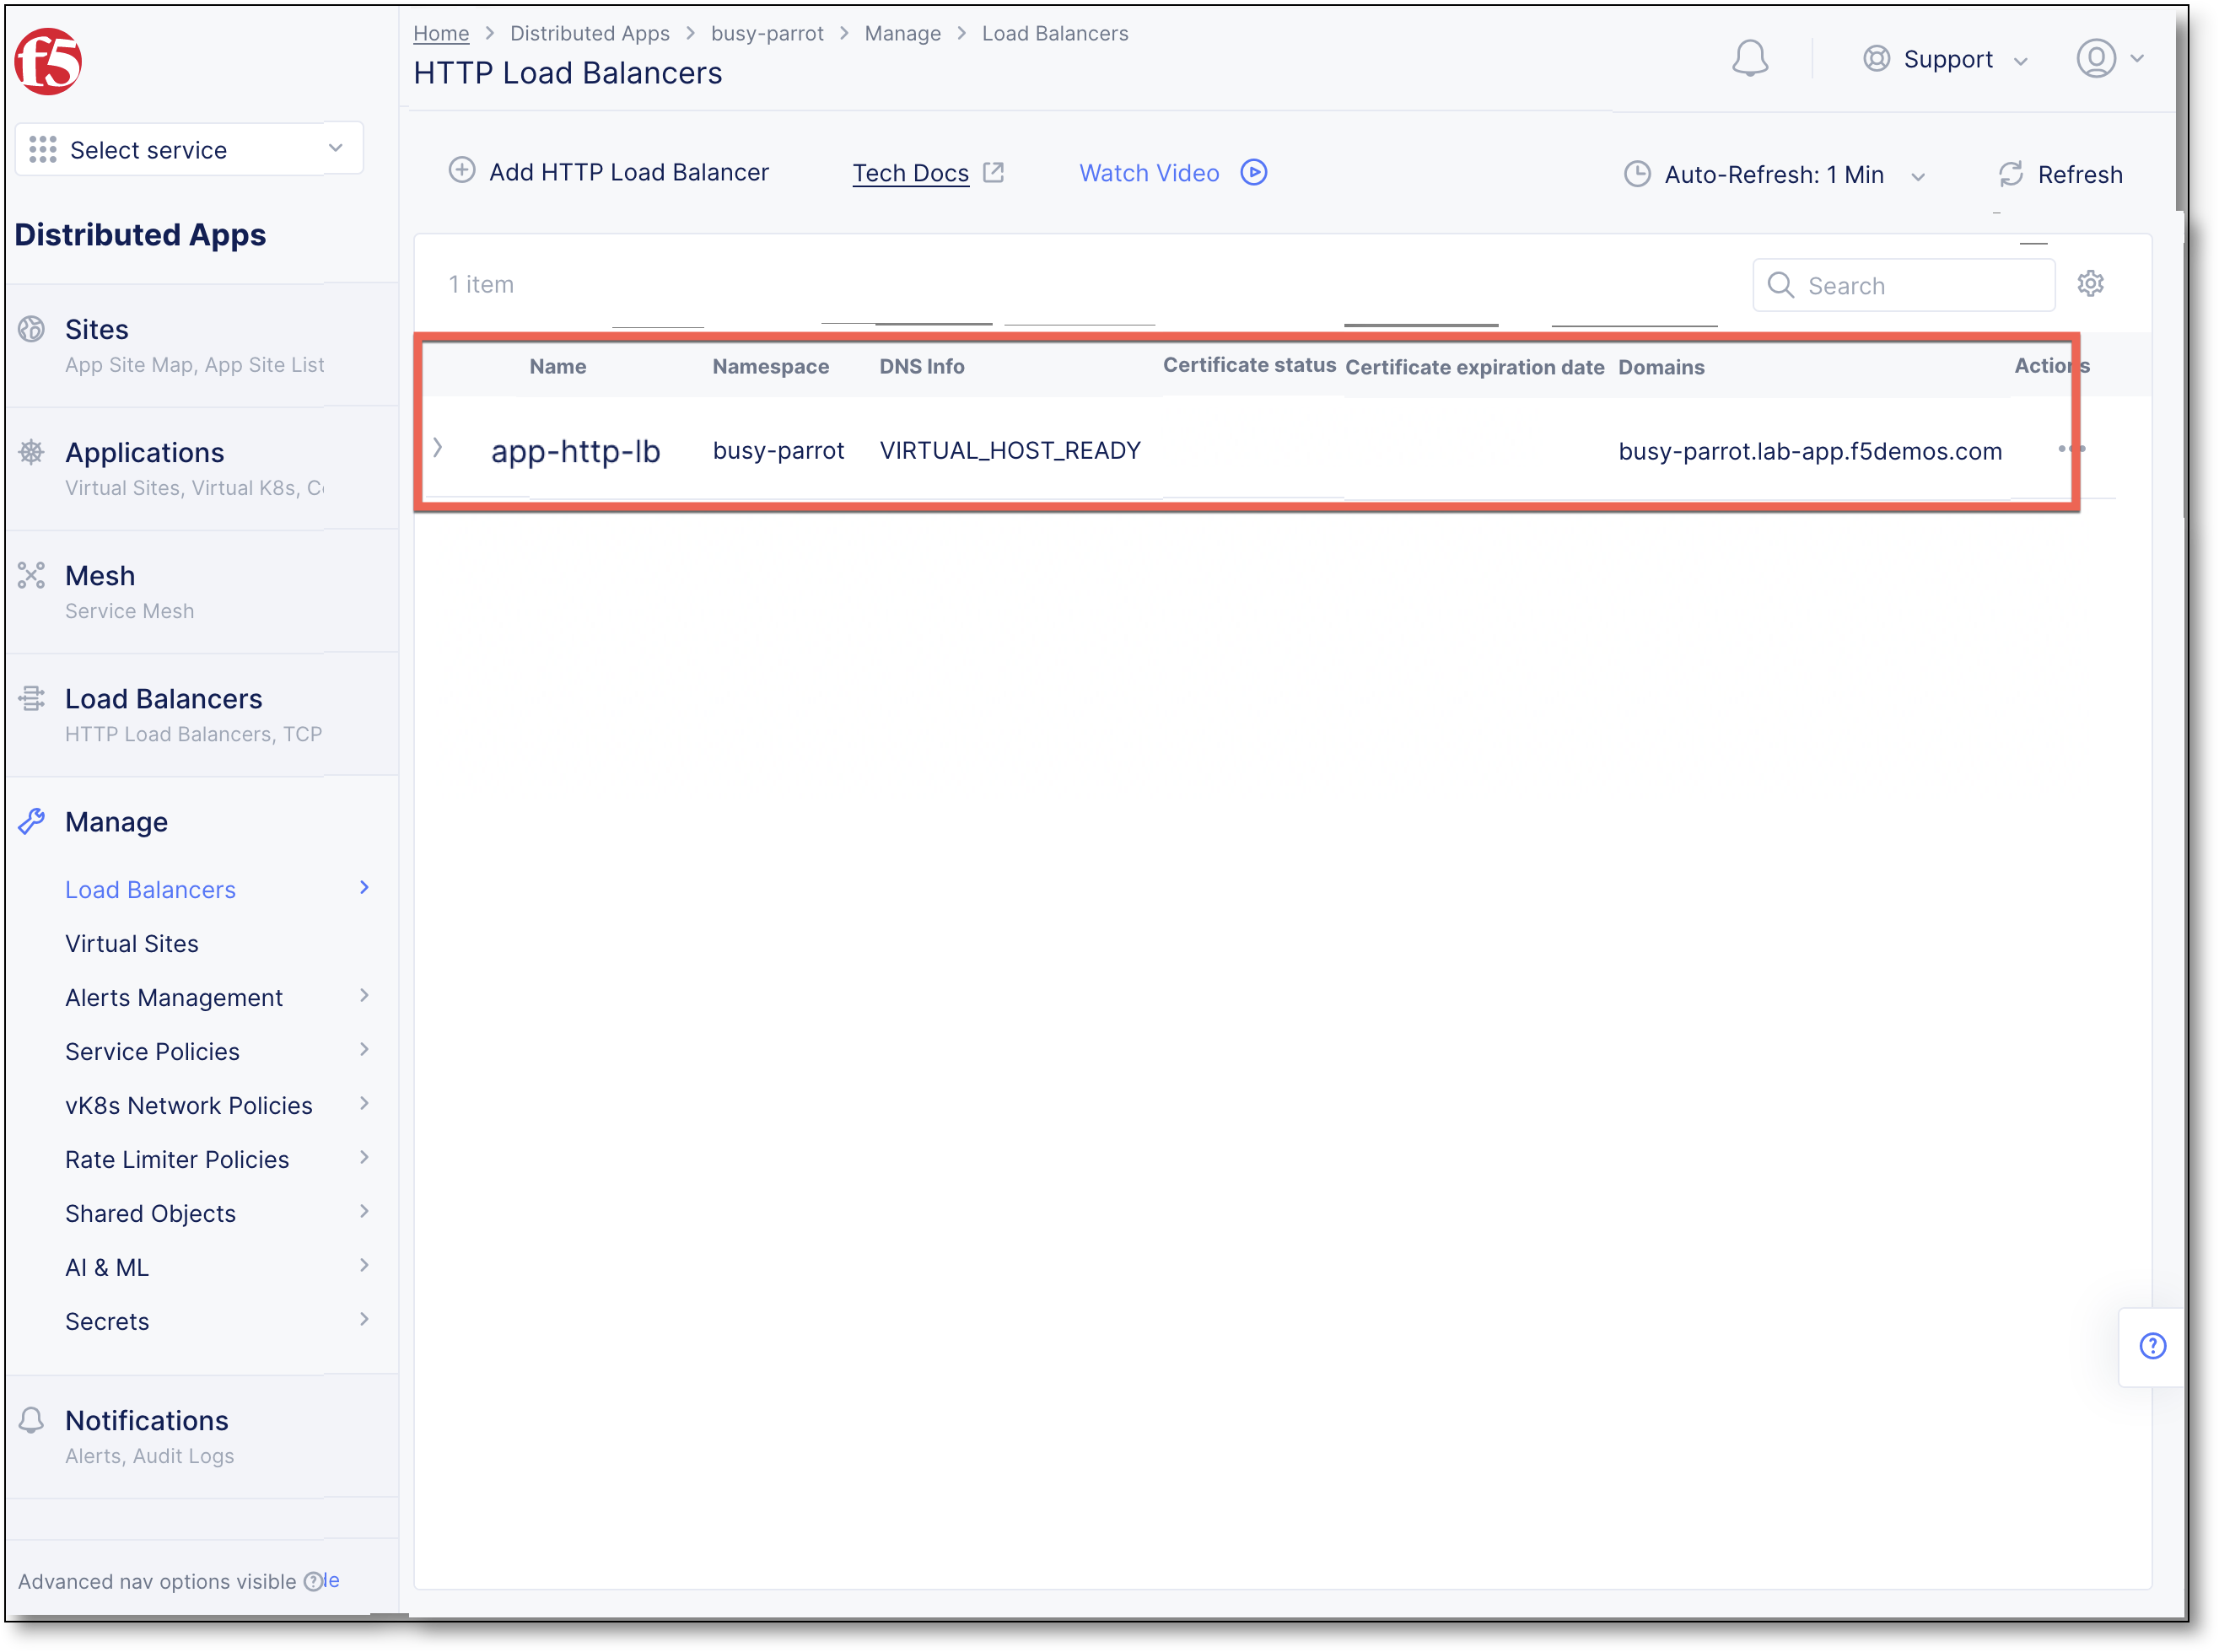Click the Manage section heading
This screenshot has height=1652, width=2219.
pyautogui.click(x=116, y=821)
